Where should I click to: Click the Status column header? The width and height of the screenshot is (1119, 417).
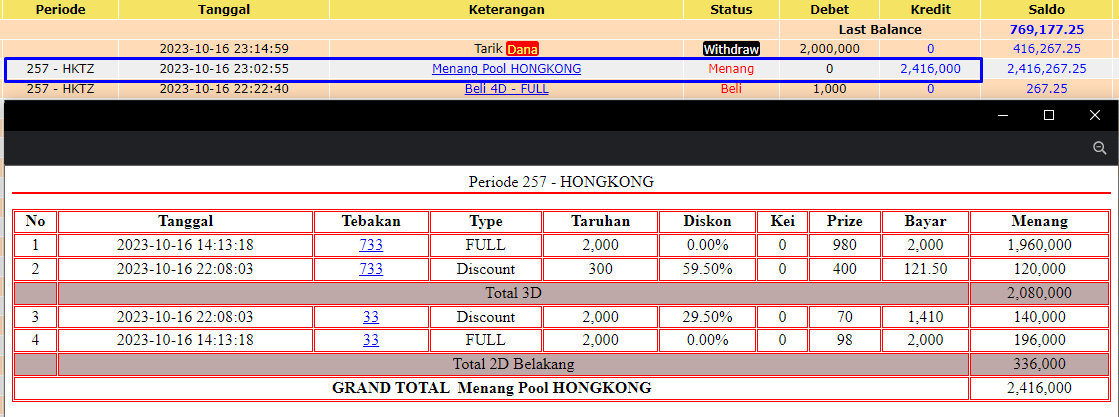click(731, 10)
